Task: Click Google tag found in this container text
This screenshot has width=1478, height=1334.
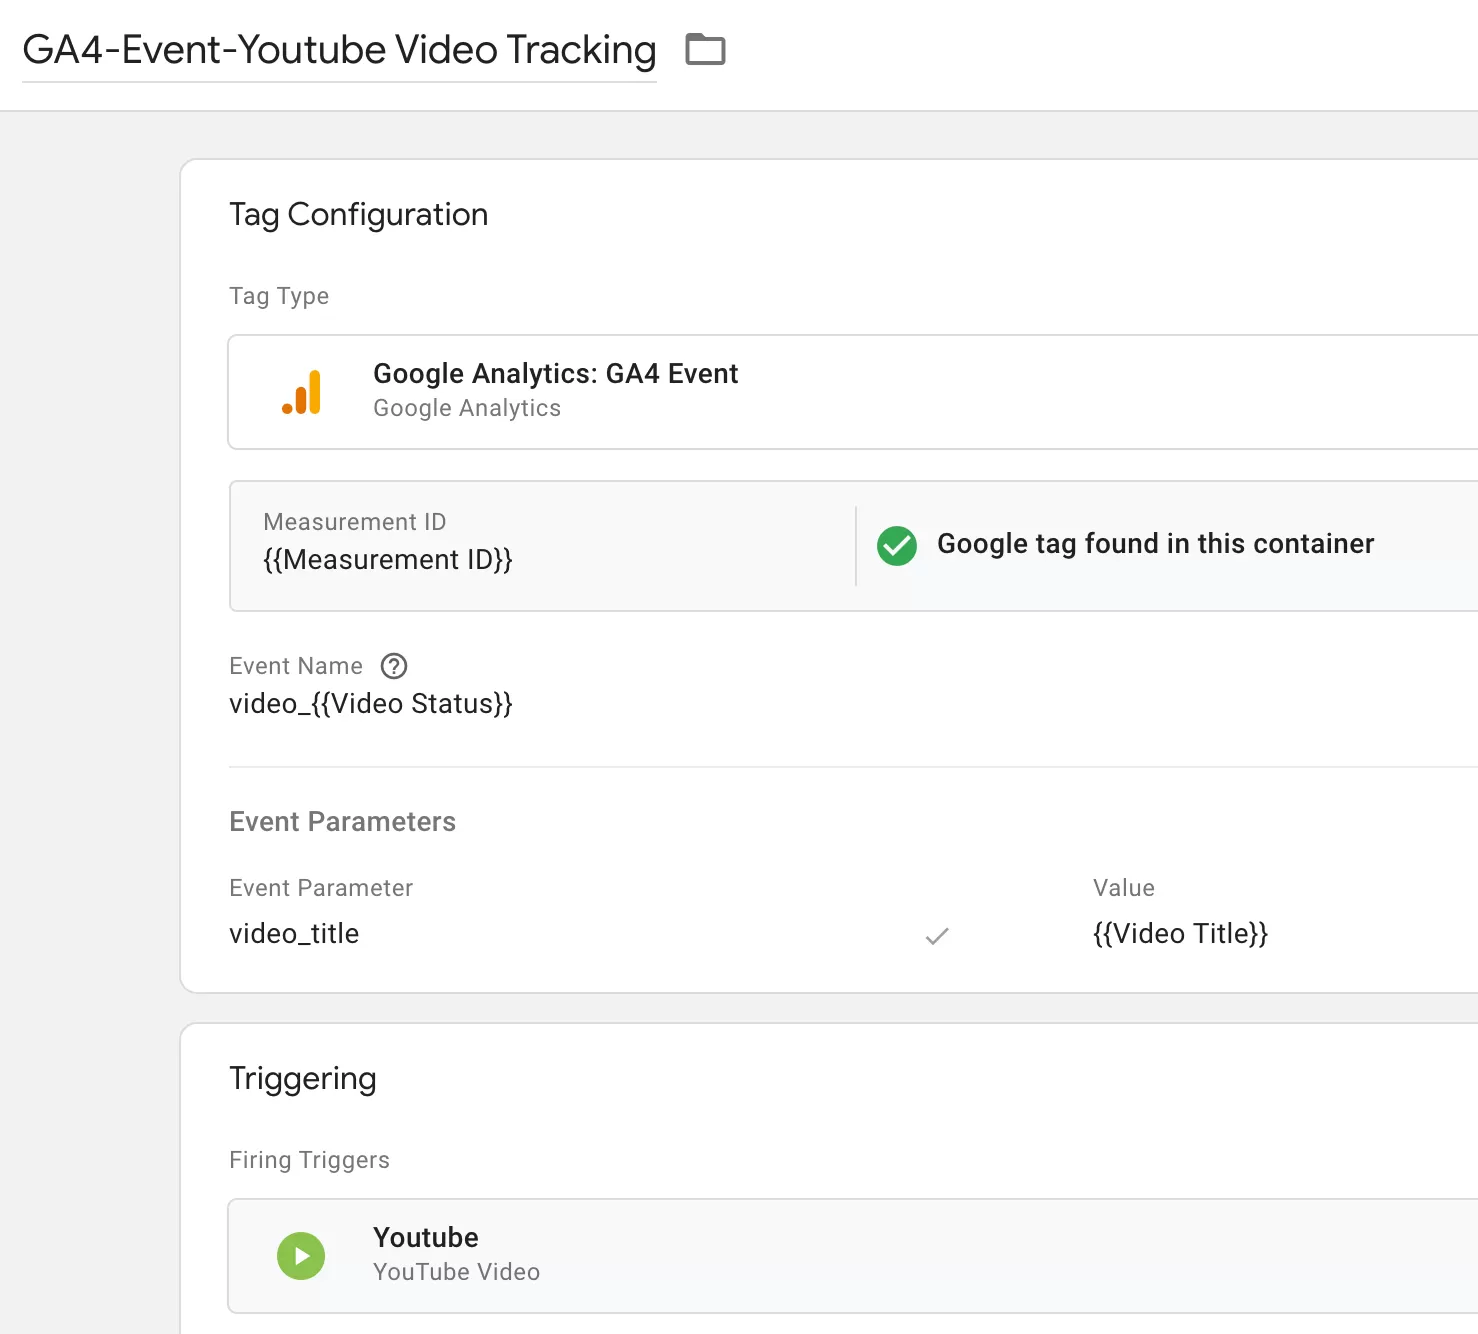Action: tap(1156, 544)
